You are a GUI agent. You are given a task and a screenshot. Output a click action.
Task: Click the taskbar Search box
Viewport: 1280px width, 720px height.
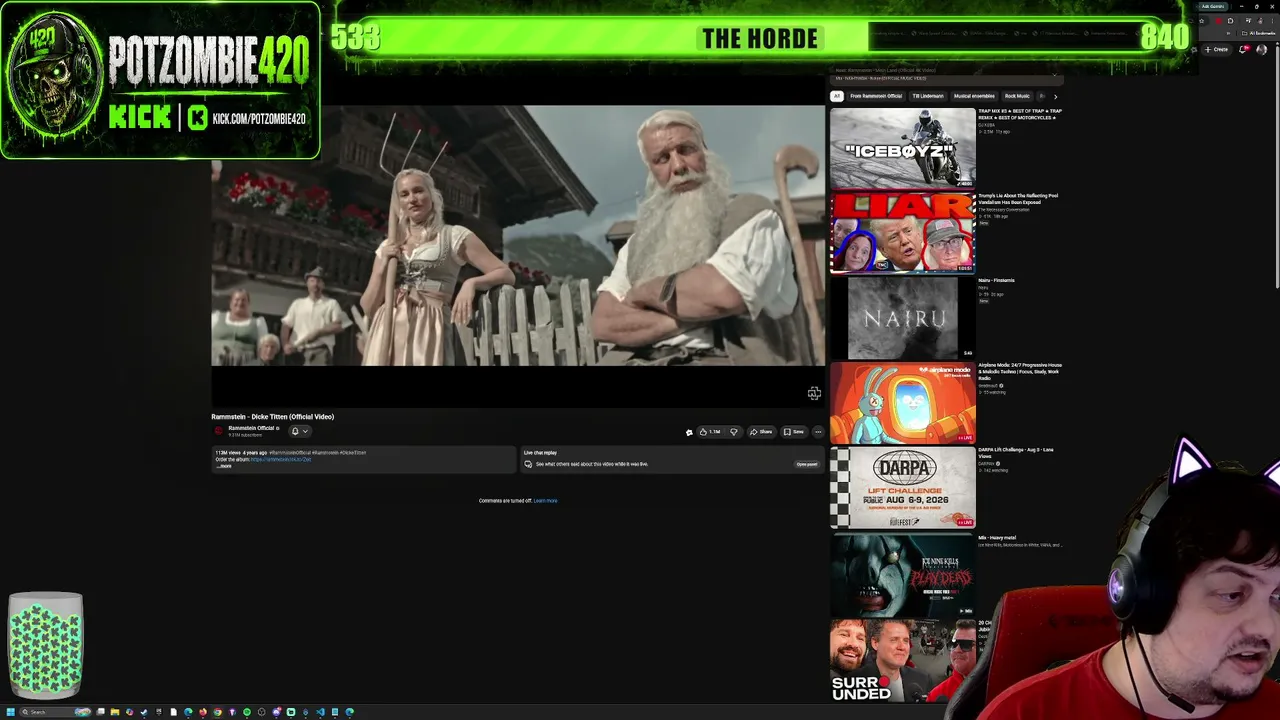pyautogui.click(x=55, y=712)
